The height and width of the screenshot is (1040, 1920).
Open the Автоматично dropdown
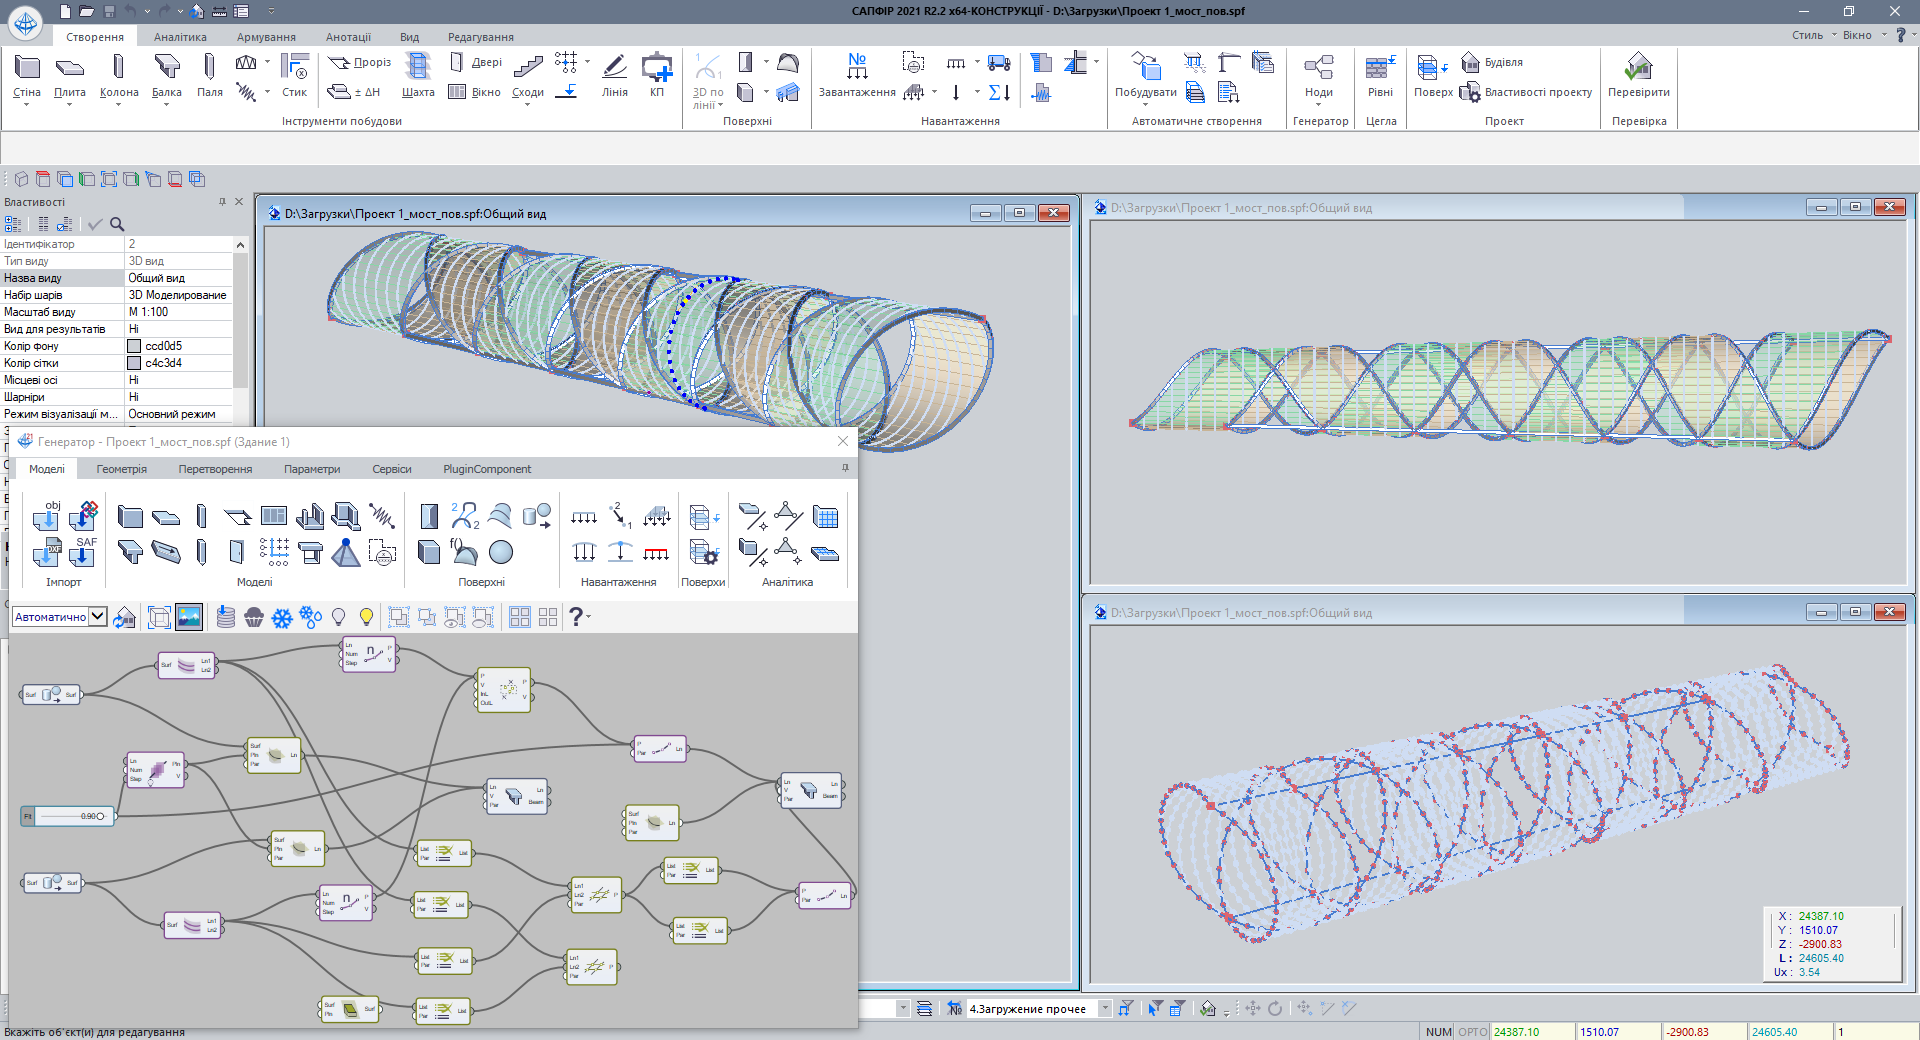tap(98, 617)
